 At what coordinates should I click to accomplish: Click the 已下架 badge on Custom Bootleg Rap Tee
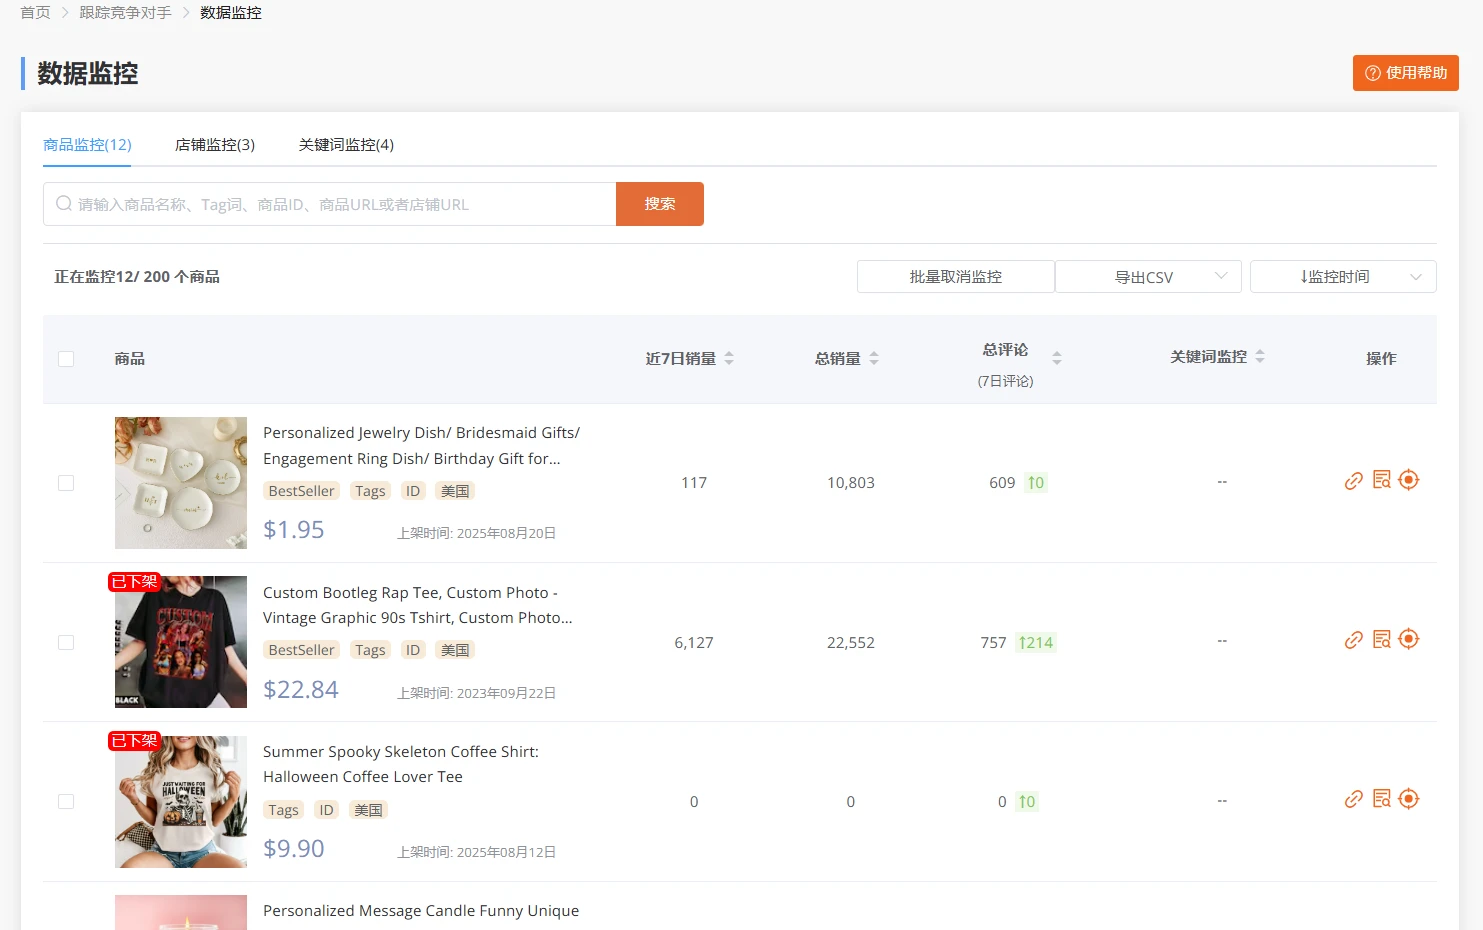click(x=134, y=582)
